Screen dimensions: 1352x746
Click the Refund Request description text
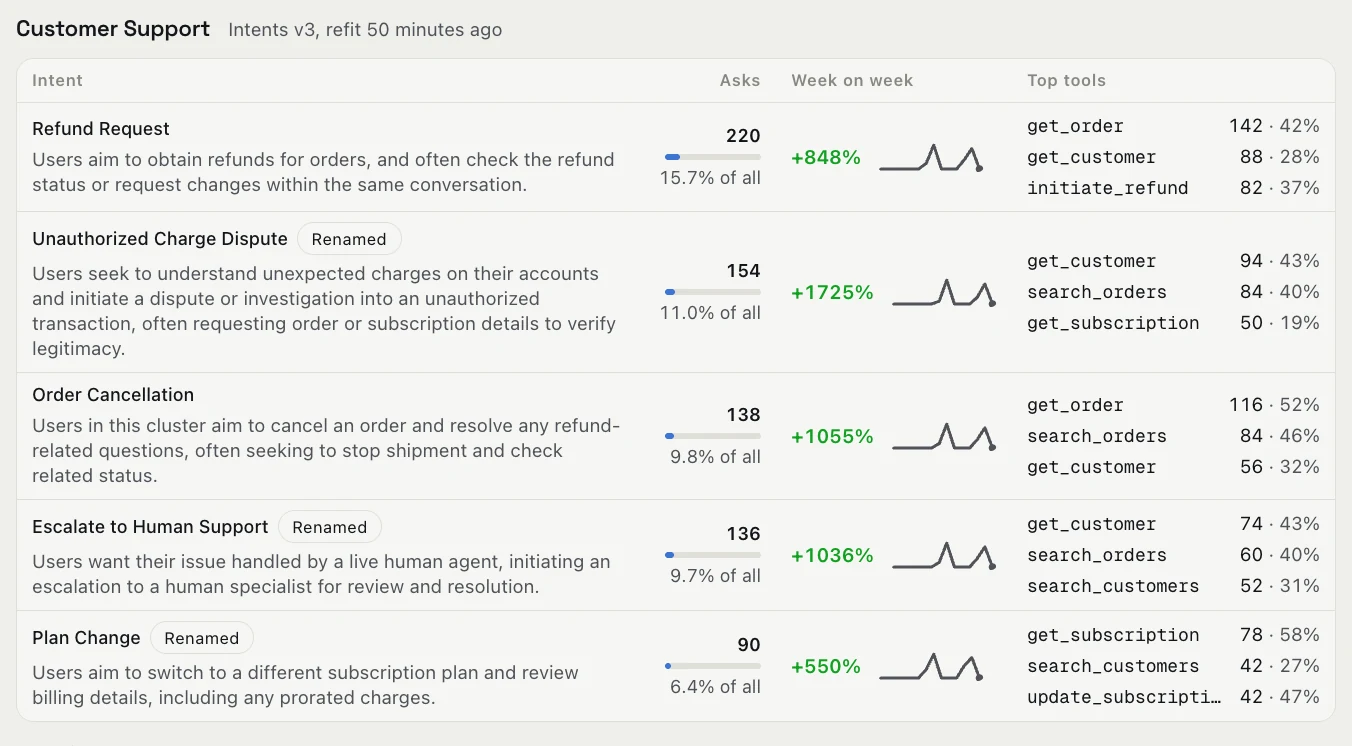pyautogui.click(x=323, y=172)
